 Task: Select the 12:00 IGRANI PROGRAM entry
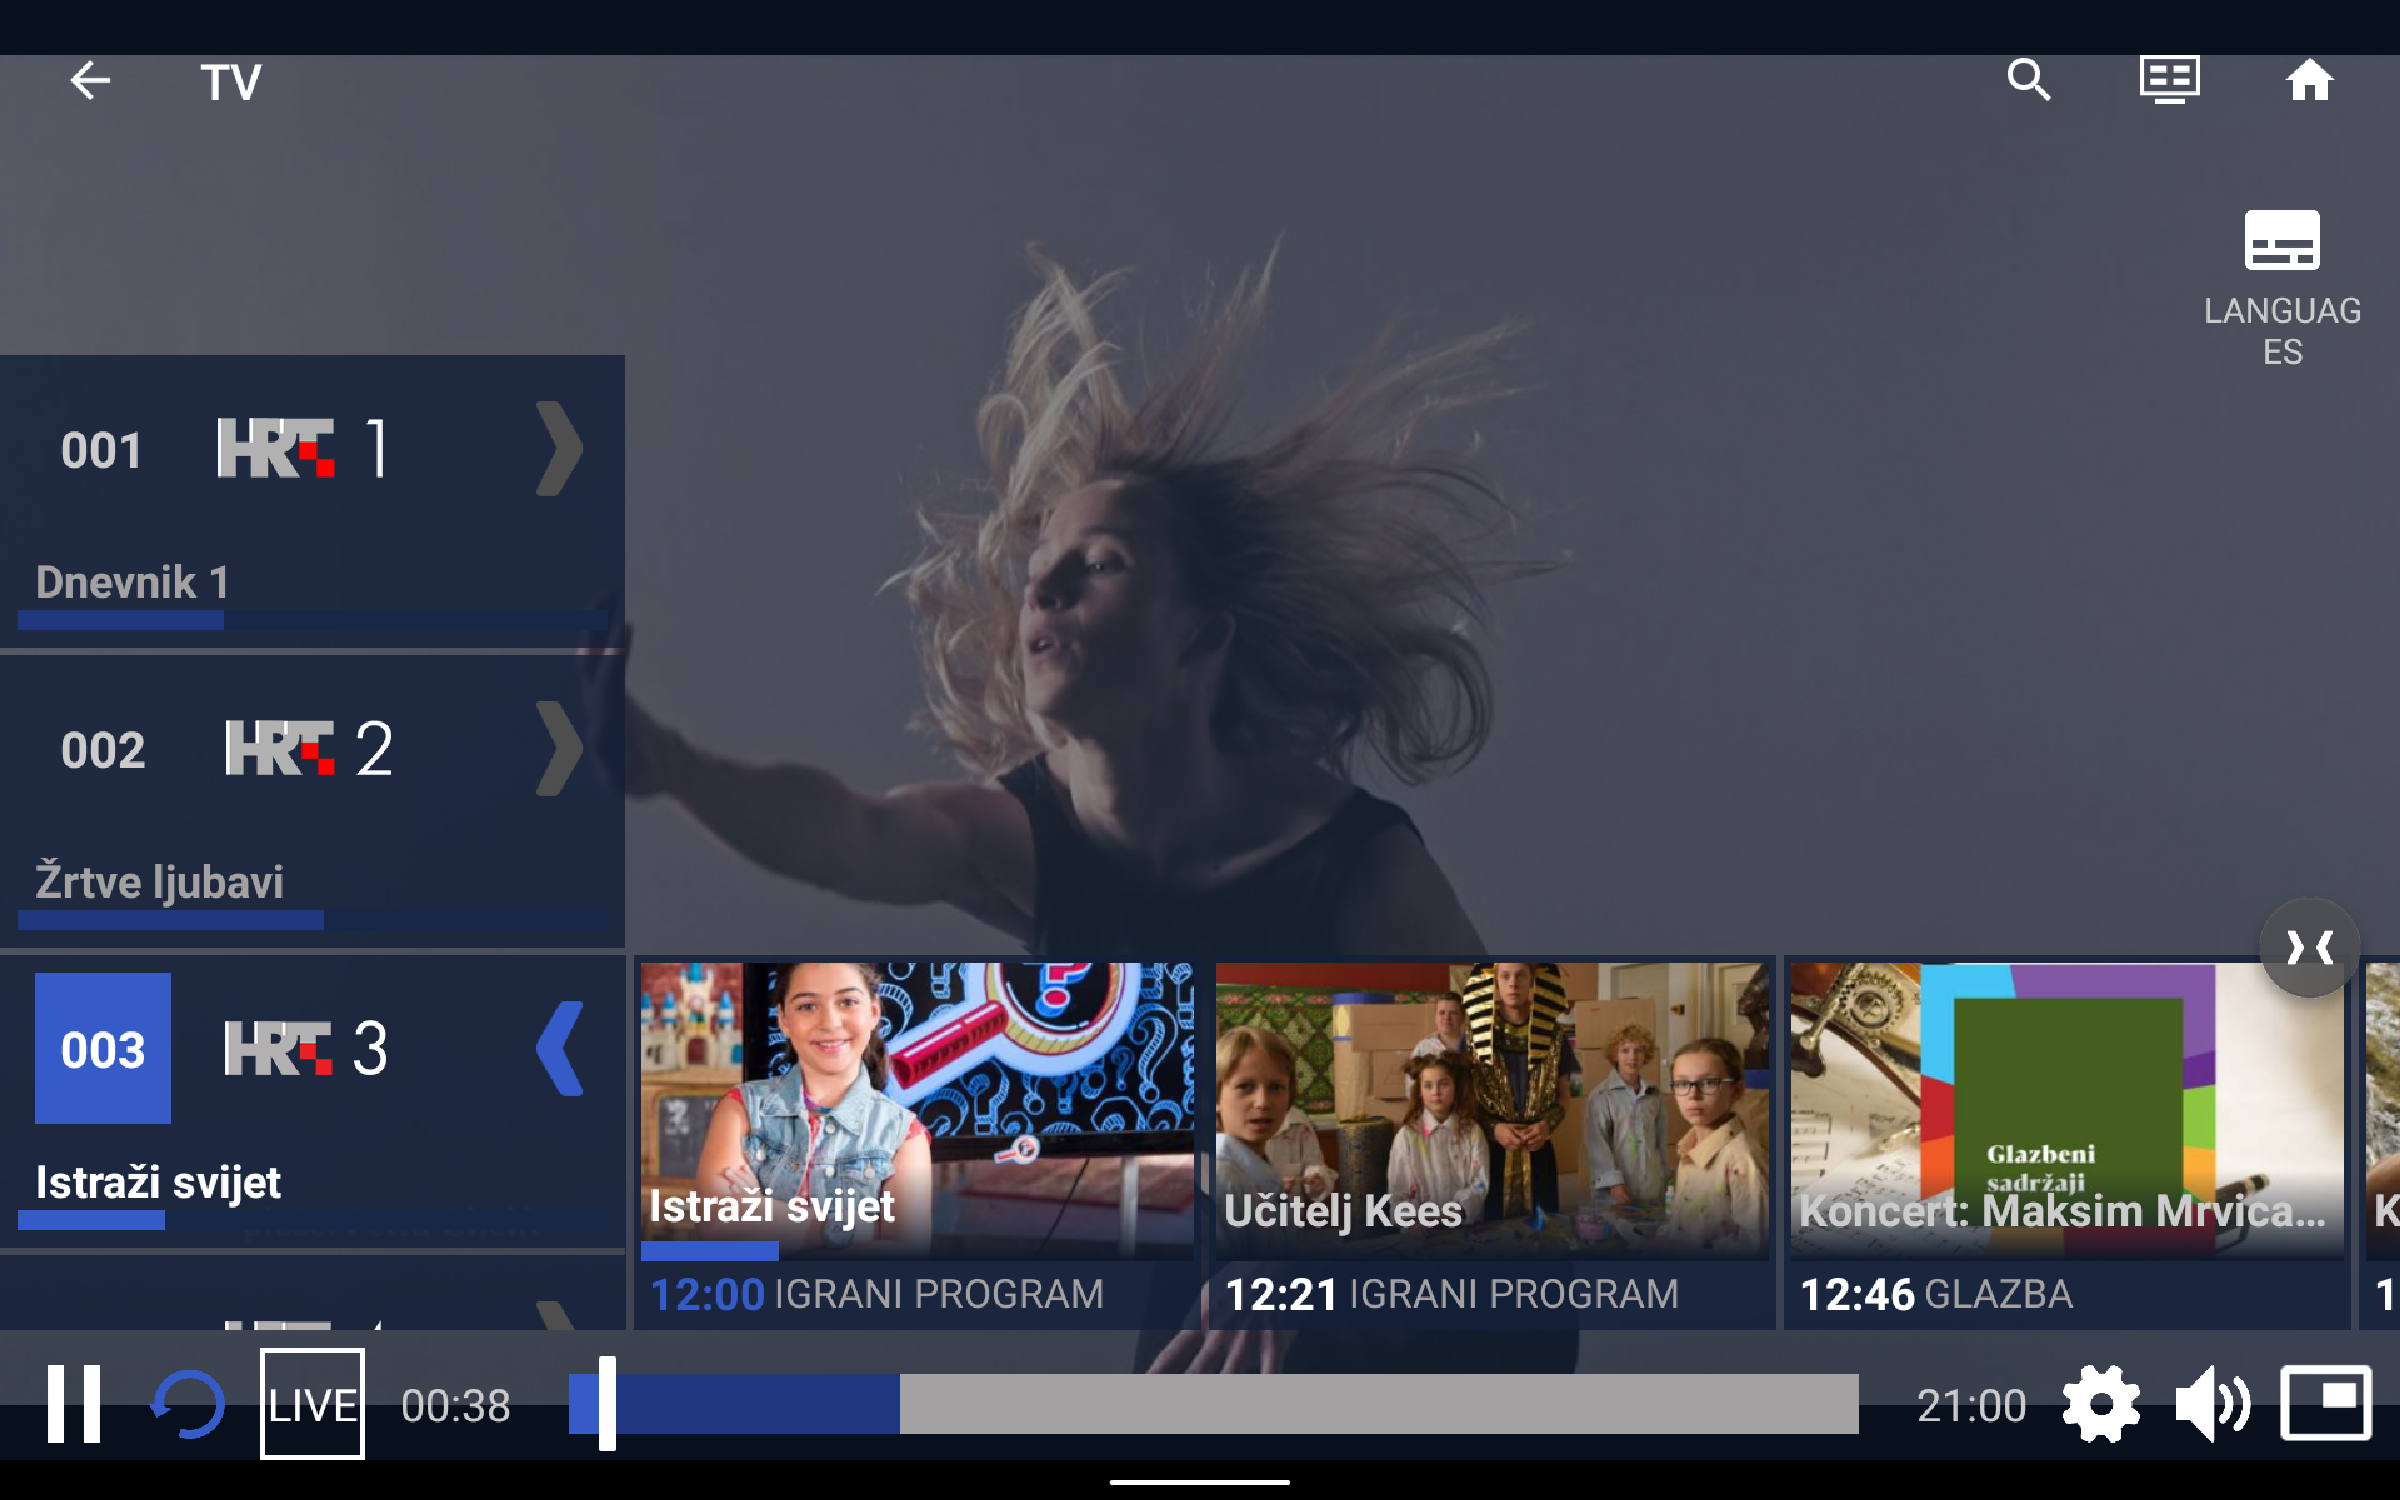pos(877,1294)
